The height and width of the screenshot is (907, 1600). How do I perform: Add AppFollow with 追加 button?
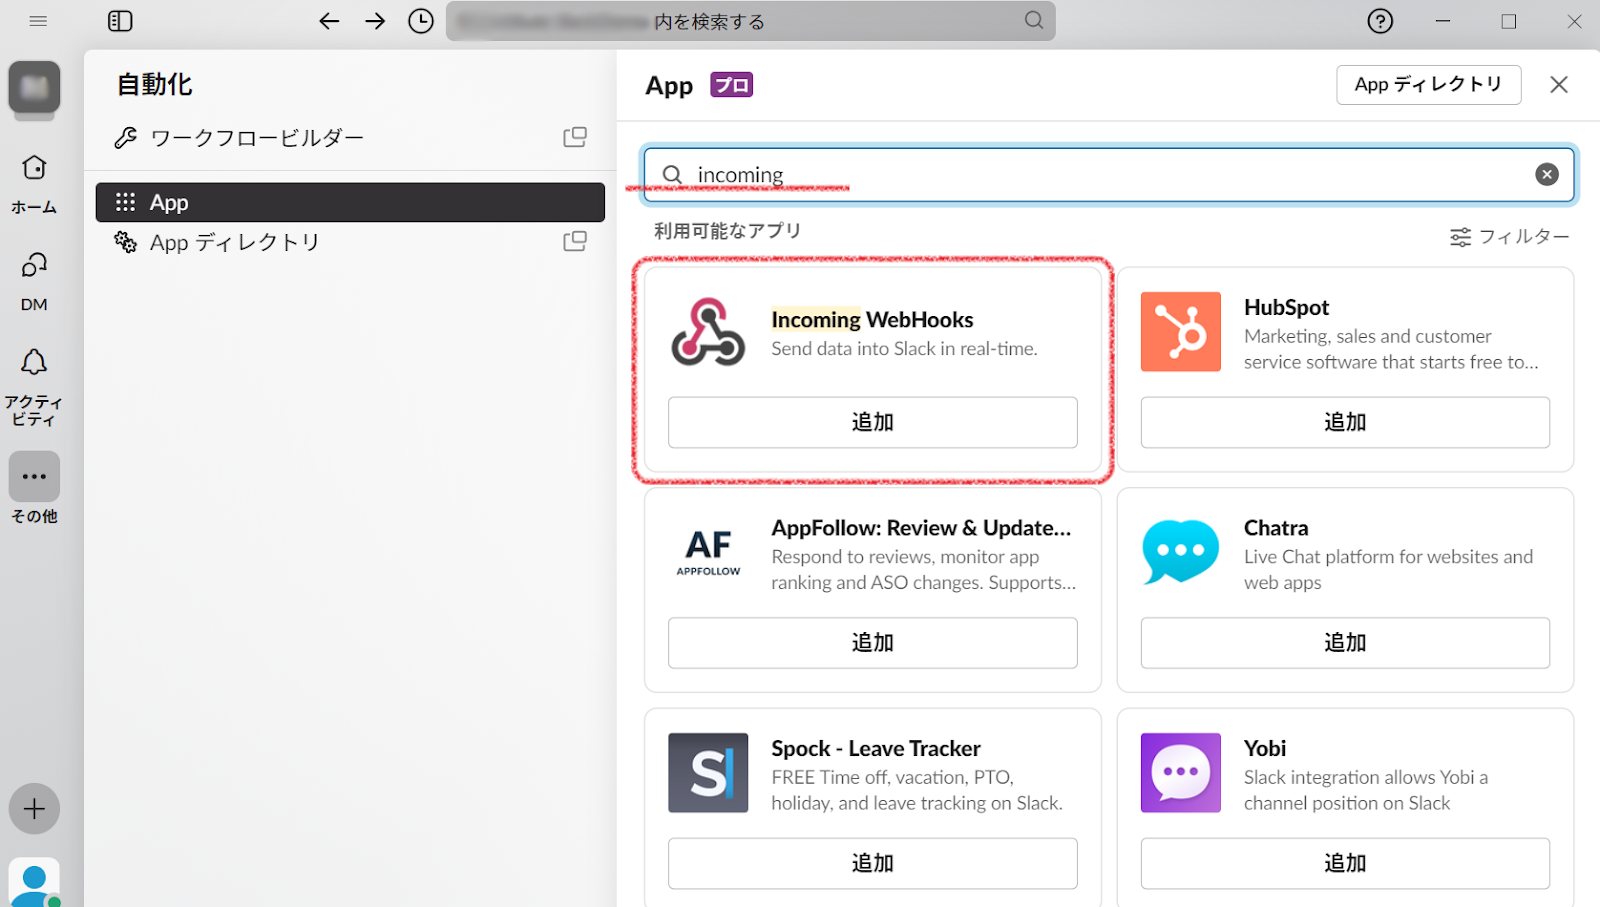(x=872, y=643)
